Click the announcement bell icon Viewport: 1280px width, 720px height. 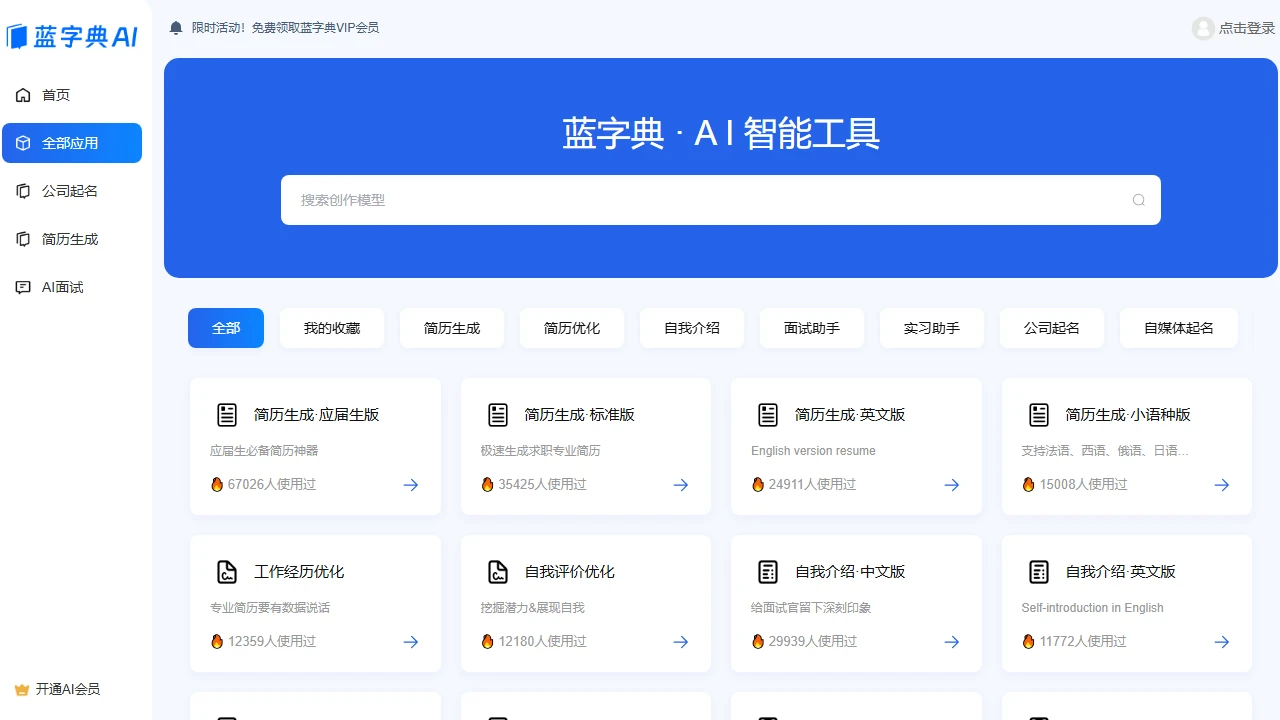click(176, 28)
